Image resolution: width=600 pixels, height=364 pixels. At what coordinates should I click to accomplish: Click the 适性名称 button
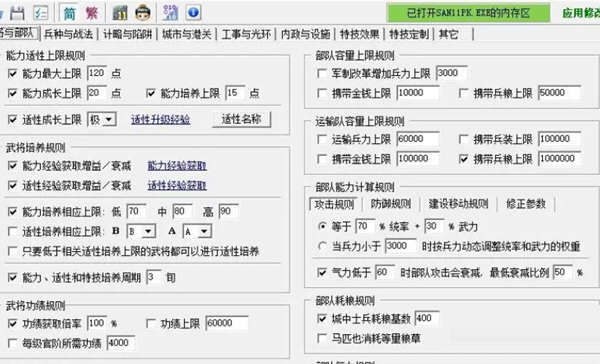[x=241, y=119]
